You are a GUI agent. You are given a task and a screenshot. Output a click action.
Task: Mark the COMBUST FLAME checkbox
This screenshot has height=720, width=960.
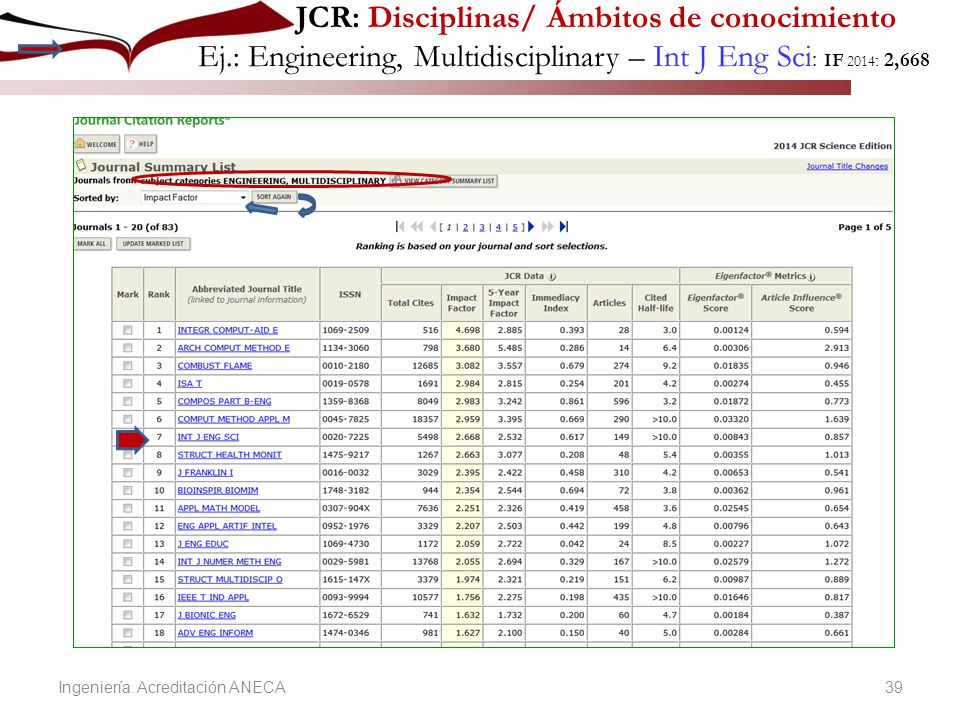[x=127, y=366]
